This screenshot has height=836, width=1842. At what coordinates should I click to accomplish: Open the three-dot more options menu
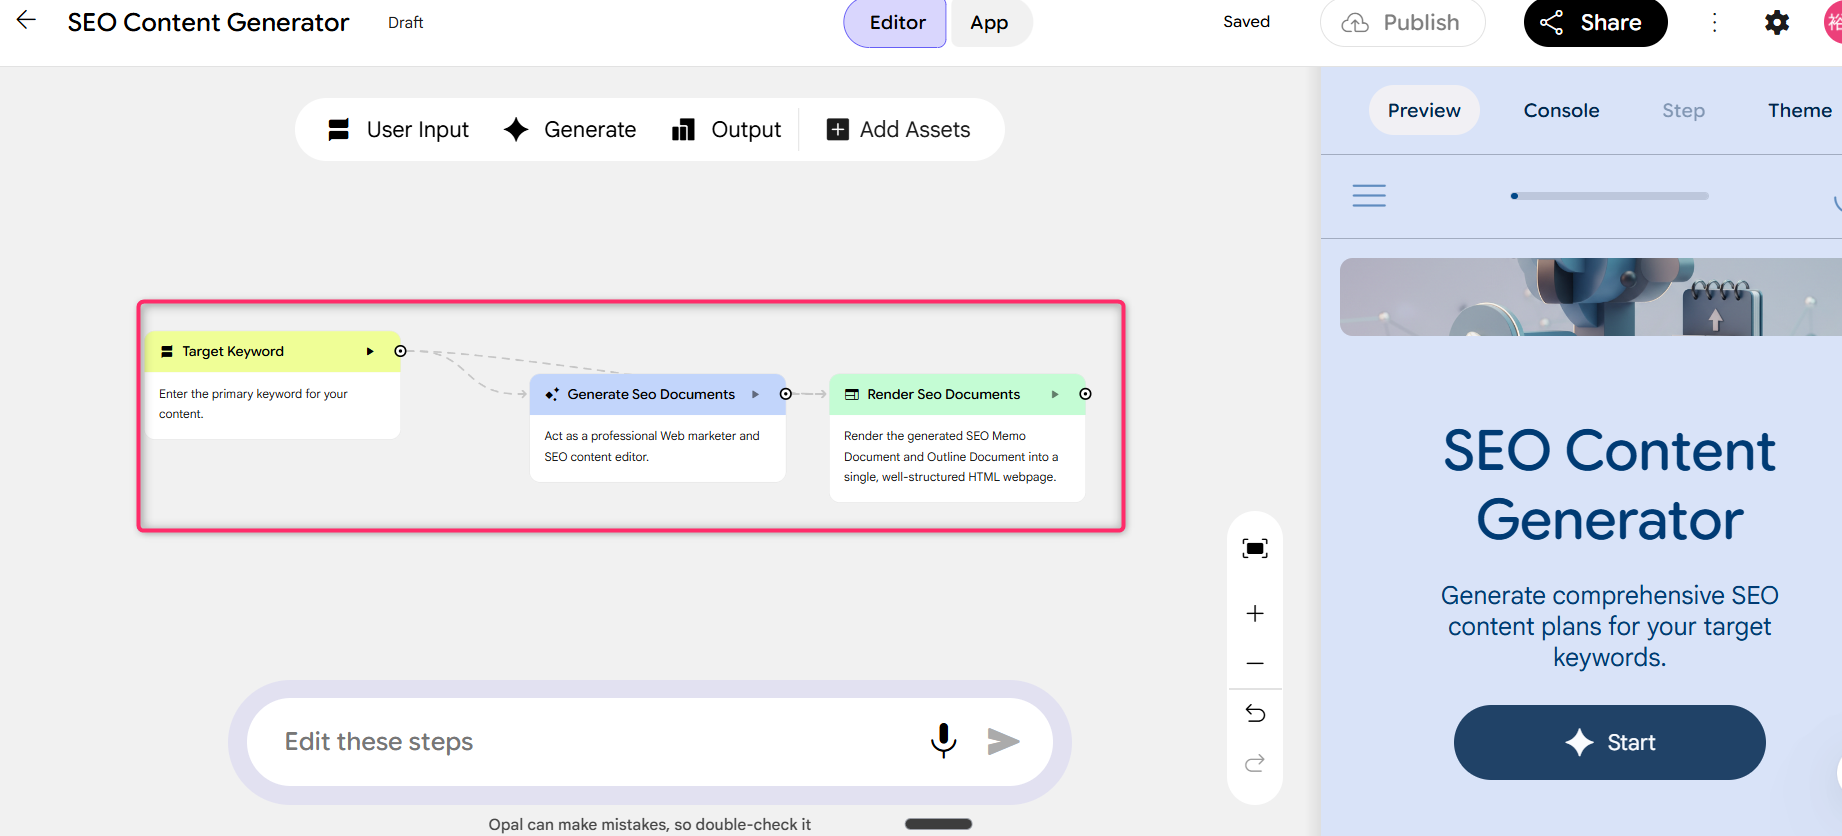pyautogui.click(x=1714, y=23)
